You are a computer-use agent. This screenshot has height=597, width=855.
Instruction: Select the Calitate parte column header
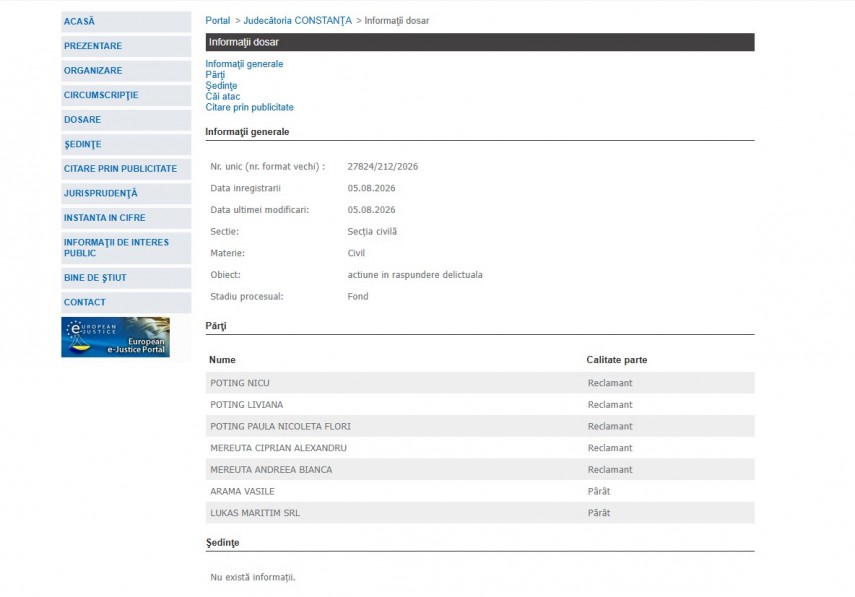point(617,360)
